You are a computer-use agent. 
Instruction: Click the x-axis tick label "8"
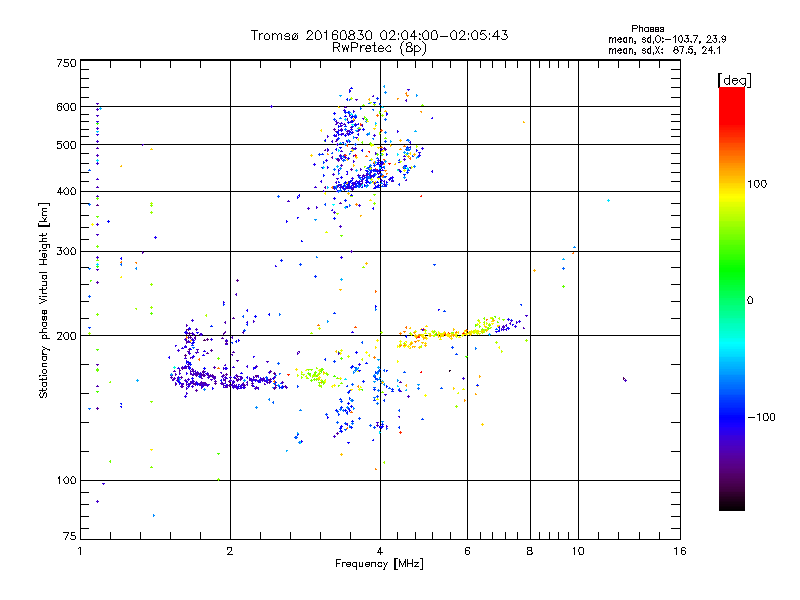point(530,551)
